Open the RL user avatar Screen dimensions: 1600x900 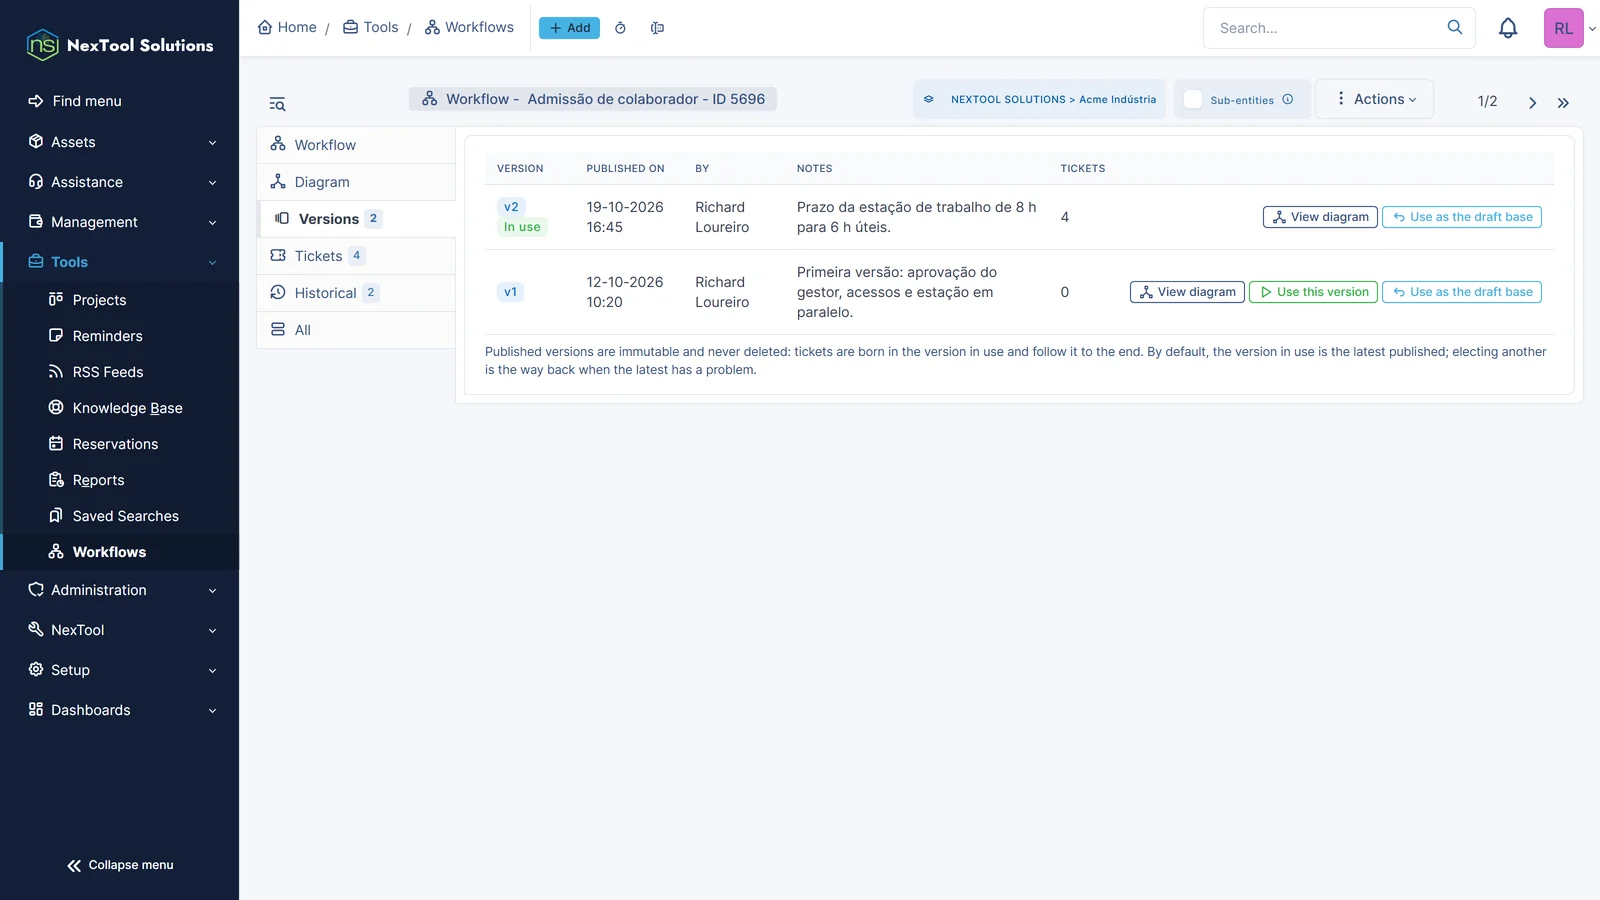pos(1563,28)
